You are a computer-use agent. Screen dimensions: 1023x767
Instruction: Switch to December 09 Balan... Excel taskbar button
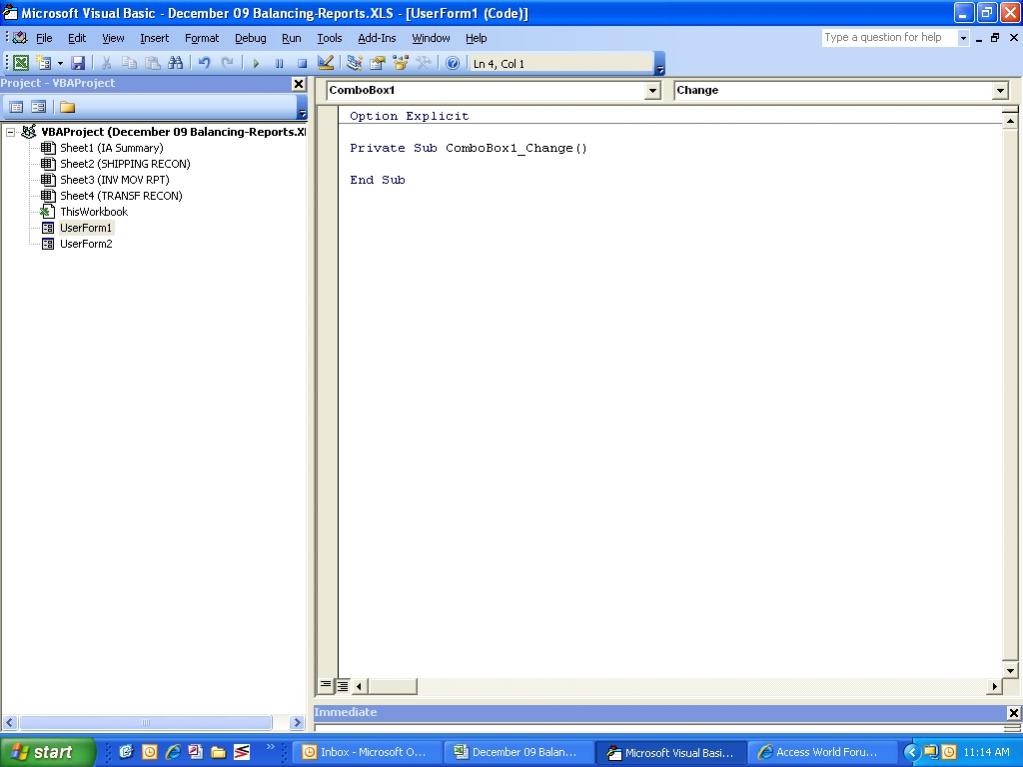pyautogui.click(x=519, y=752)
